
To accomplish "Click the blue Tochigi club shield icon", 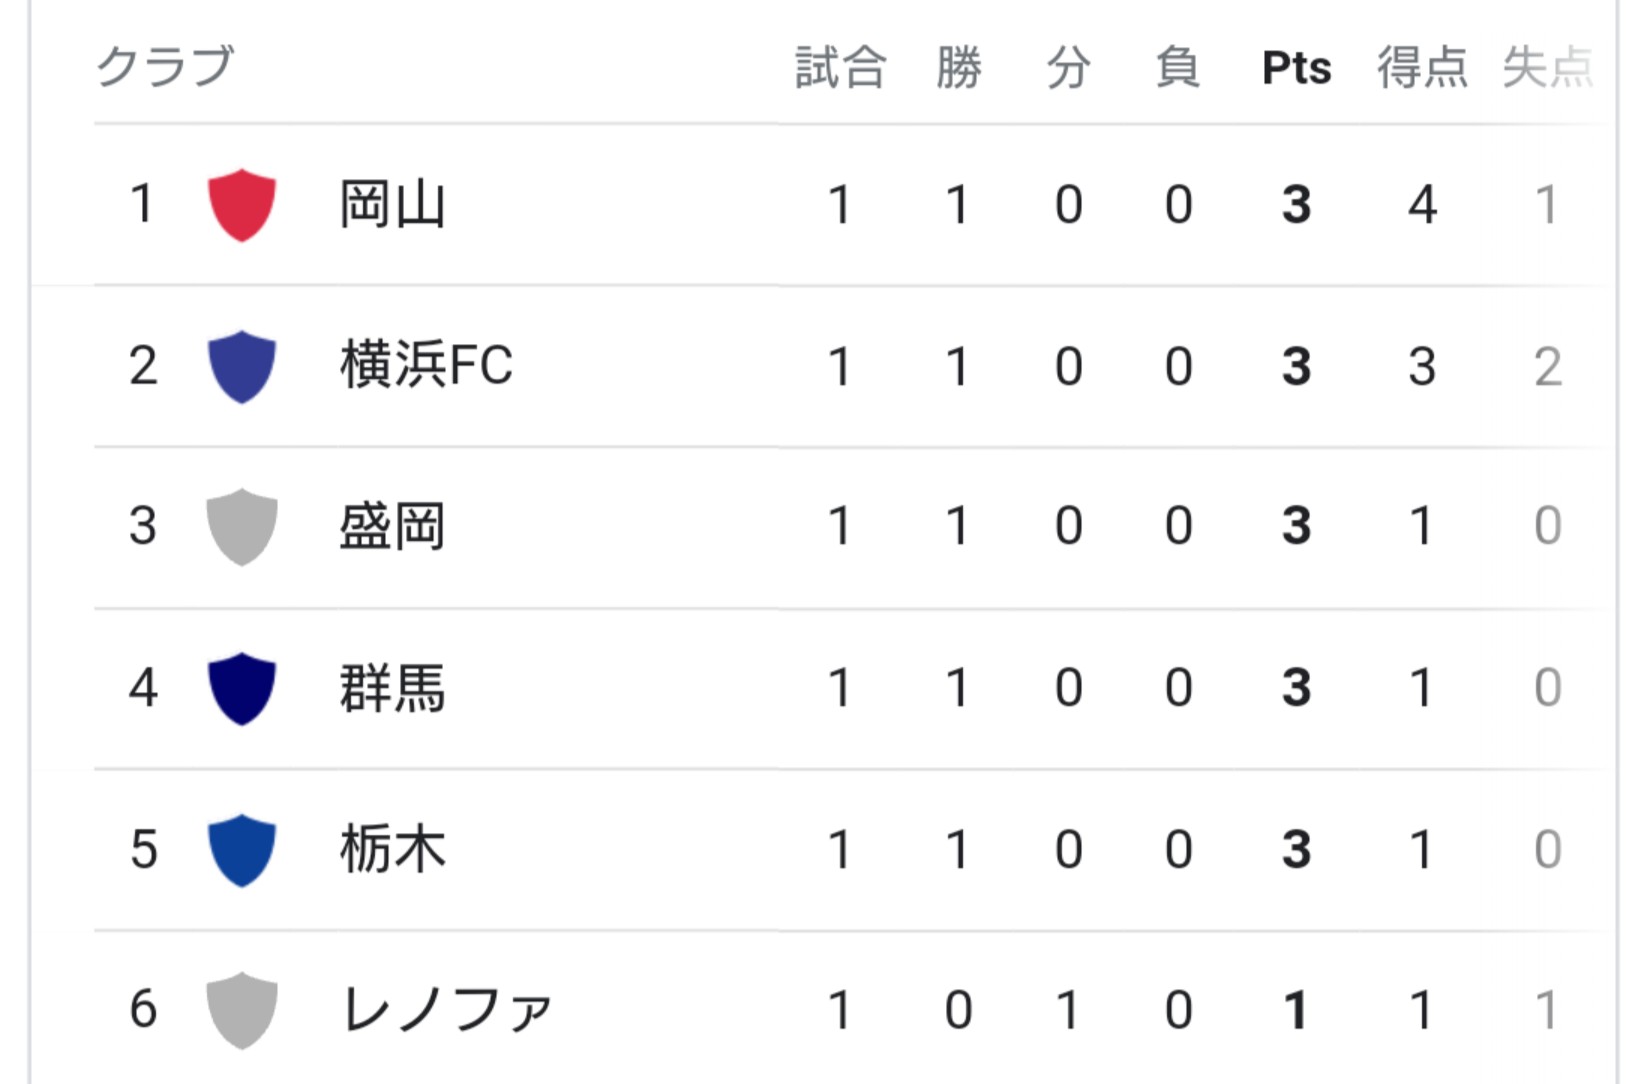I will (x=241, y=850).
